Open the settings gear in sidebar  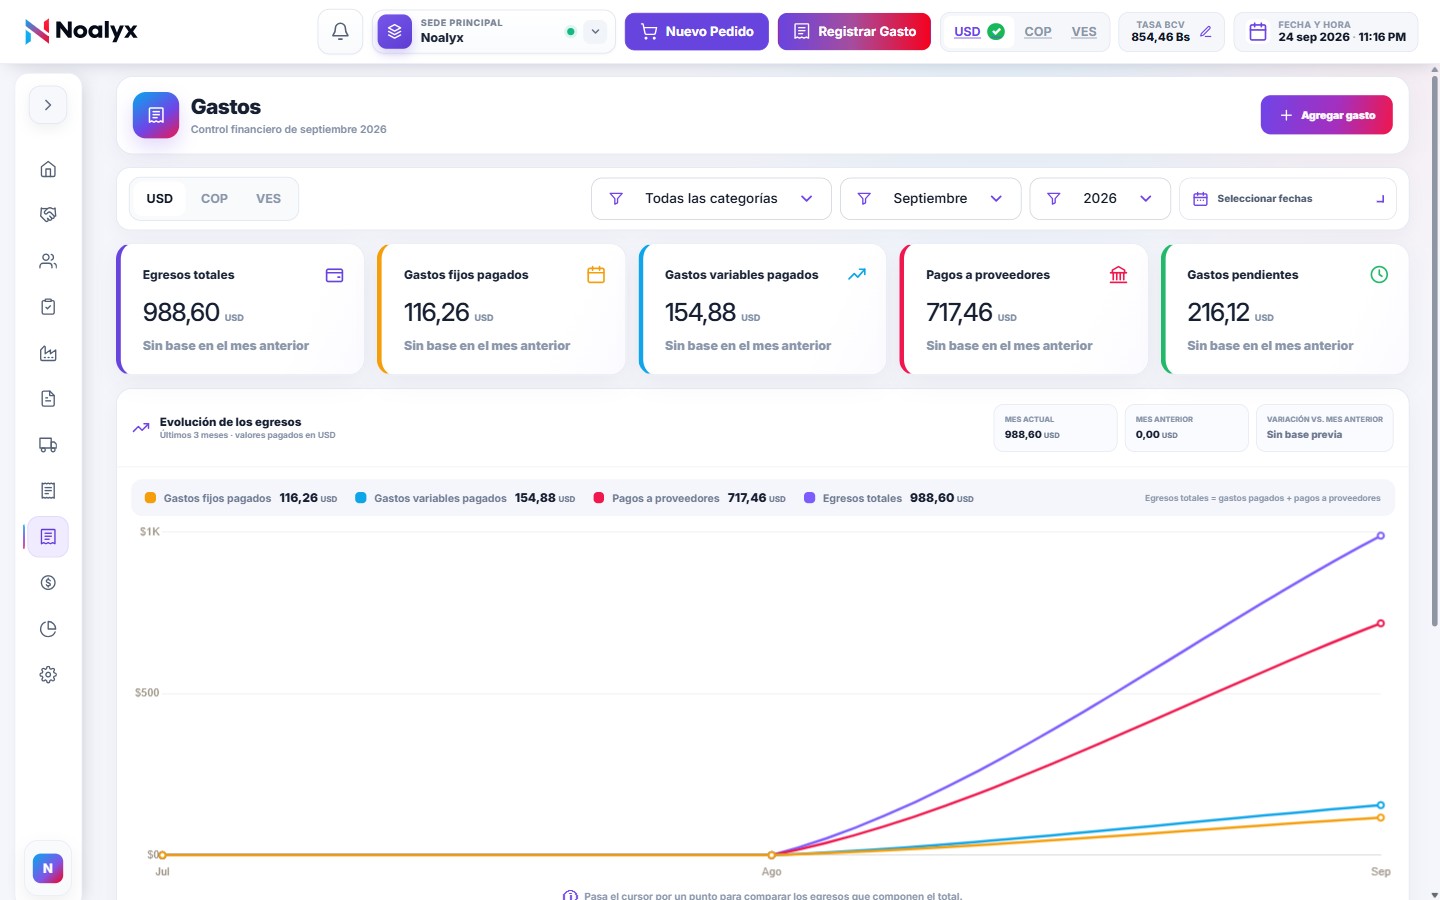pos(48,675)
